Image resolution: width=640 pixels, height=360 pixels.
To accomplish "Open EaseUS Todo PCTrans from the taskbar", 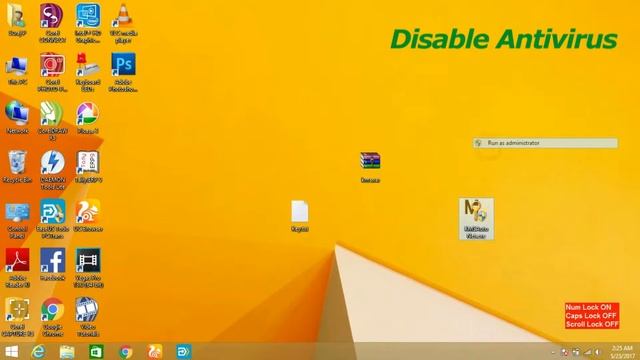I will (x=184, y=351).
